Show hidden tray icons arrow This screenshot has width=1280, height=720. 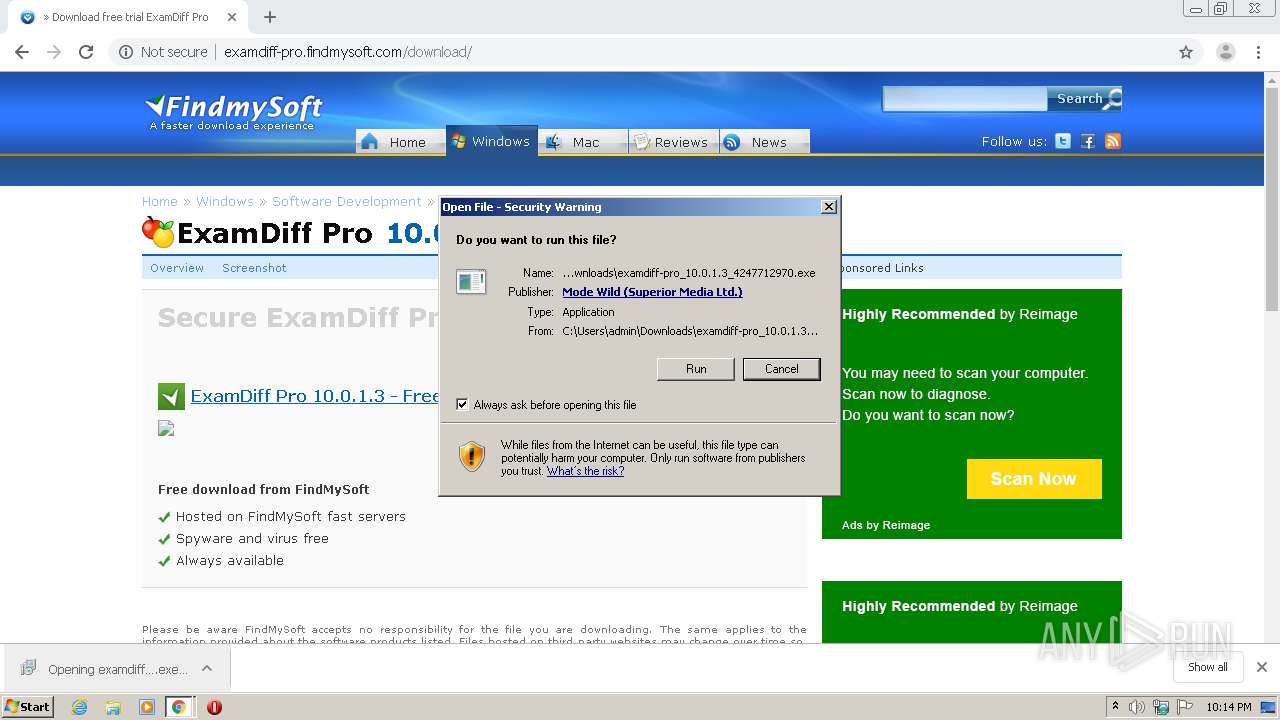point(1115,707)
